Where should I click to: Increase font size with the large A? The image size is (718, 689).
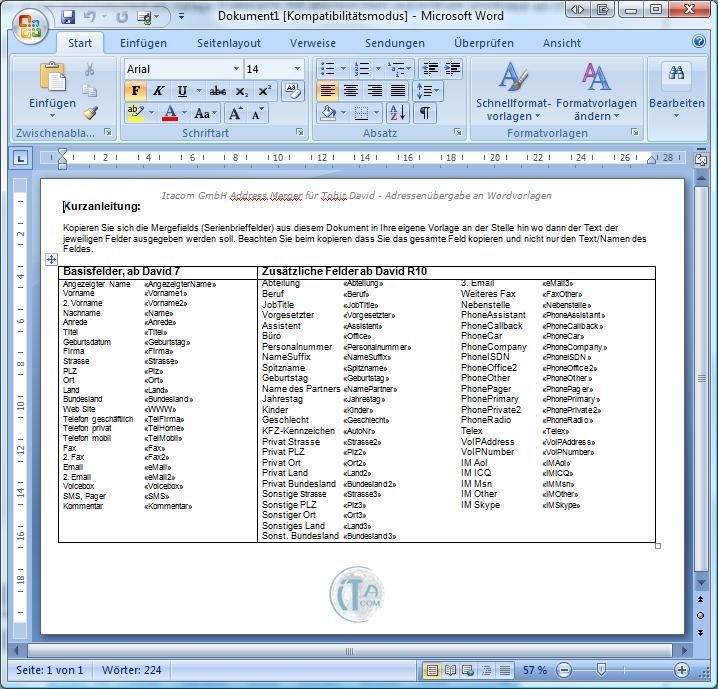click(235, 113)
